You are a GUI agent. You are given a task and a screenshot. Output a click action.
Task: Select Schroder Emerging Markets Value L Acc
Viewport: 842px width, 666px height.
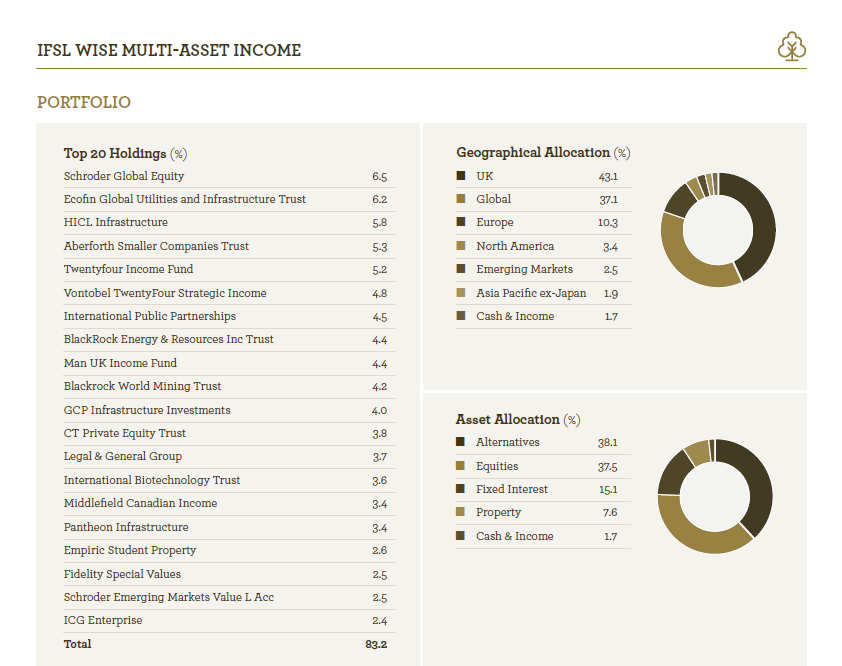[x=229, y=597]
